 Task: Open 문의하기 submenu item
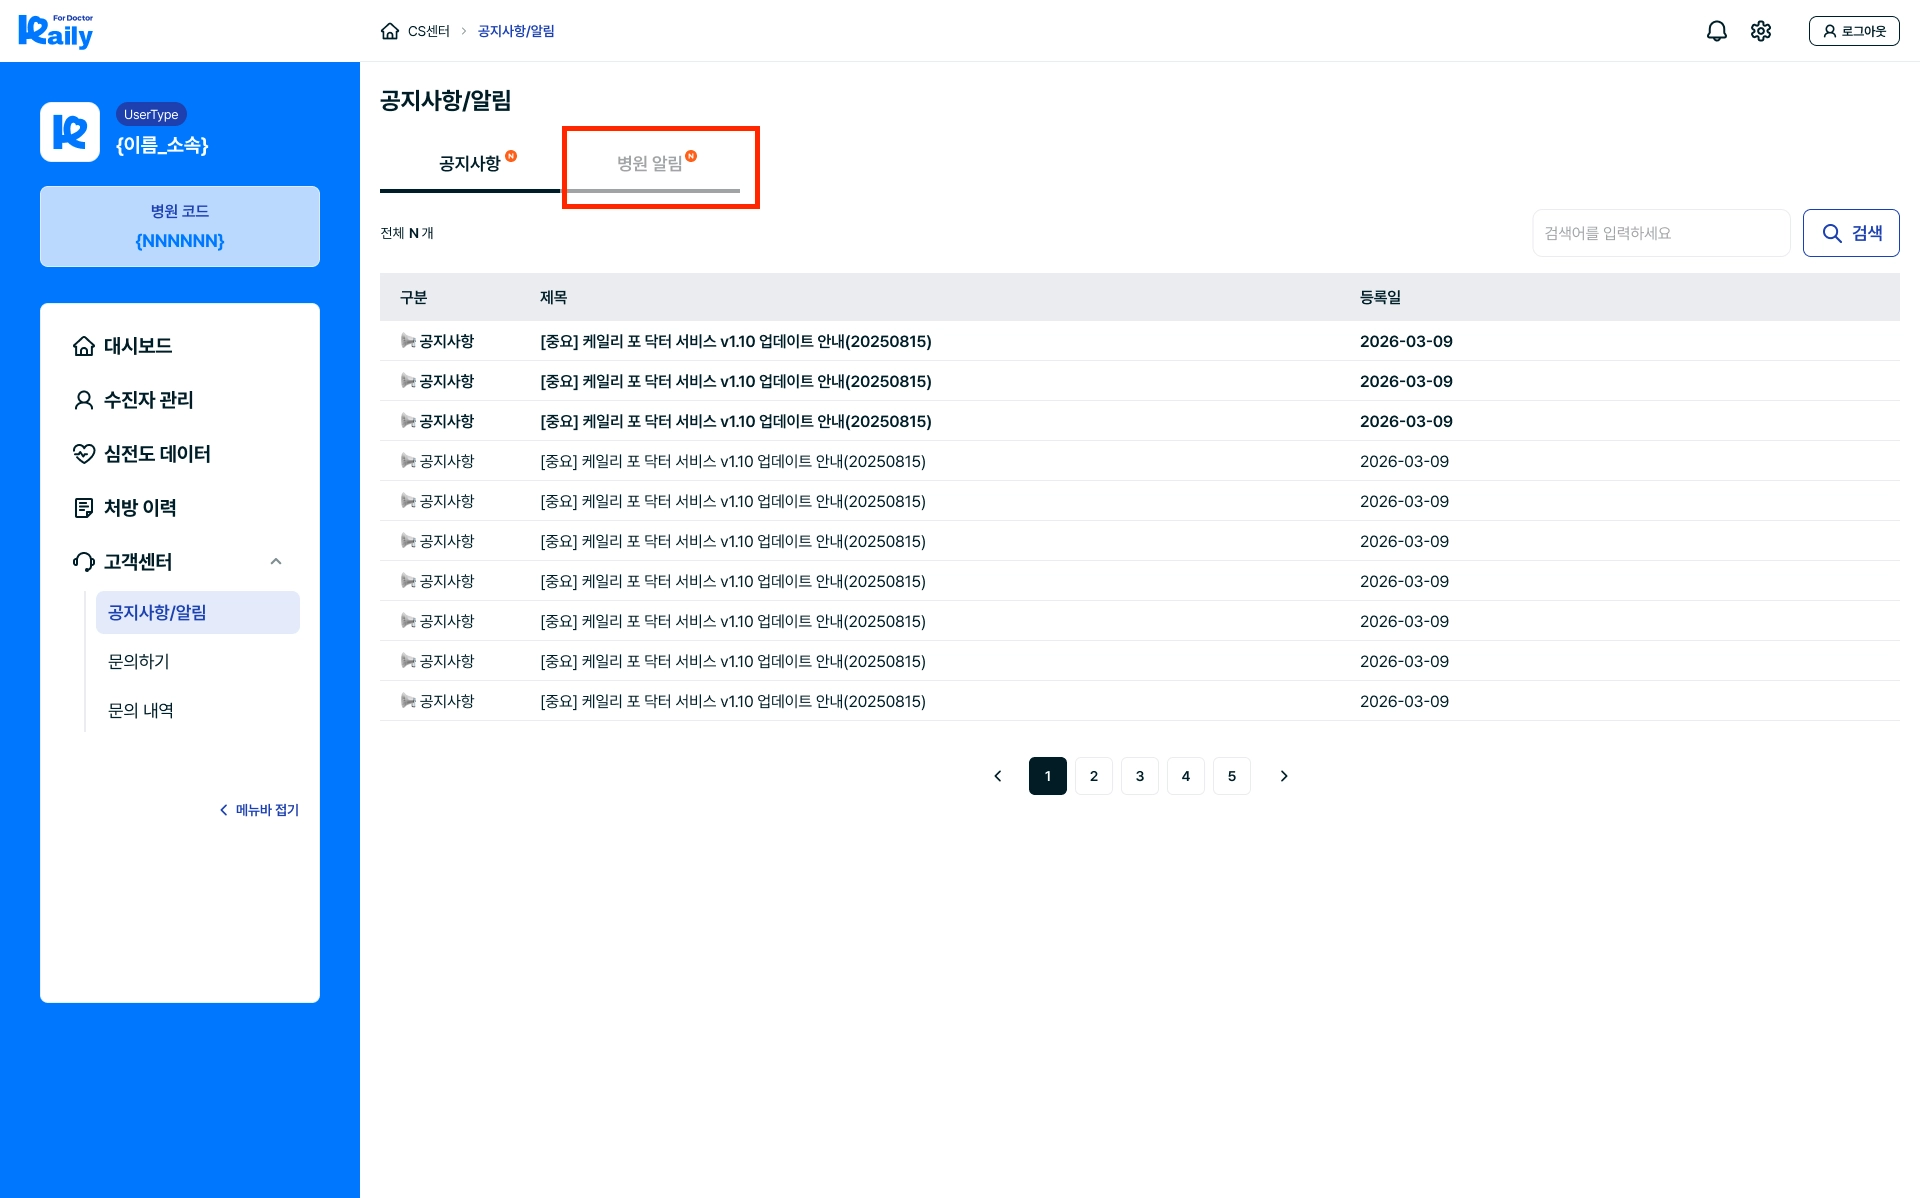pyautogui.click(x=139, y=662)
